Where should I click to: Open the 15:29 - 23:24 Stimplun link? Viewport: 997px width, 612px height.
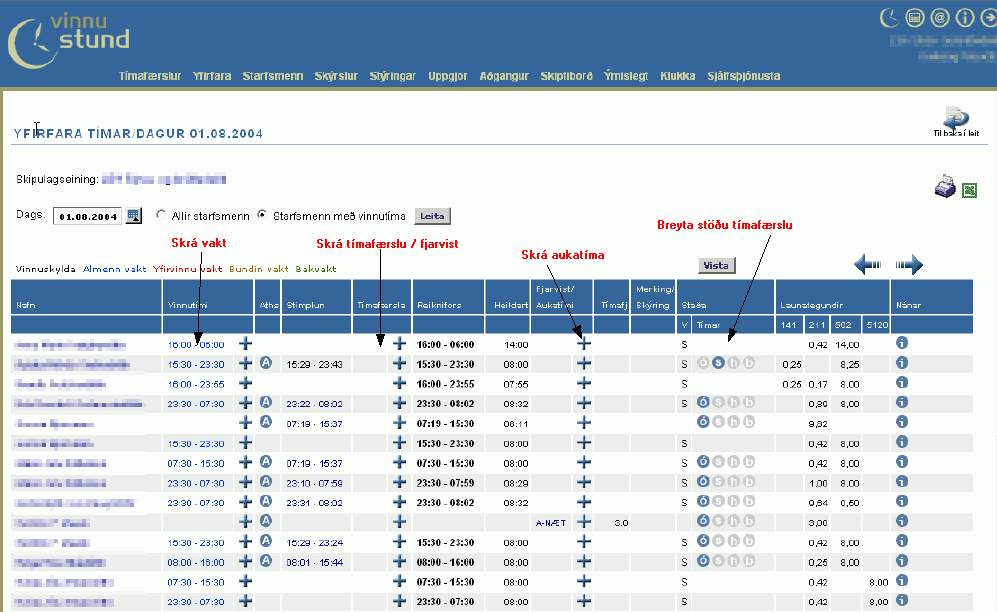point(314,543)
